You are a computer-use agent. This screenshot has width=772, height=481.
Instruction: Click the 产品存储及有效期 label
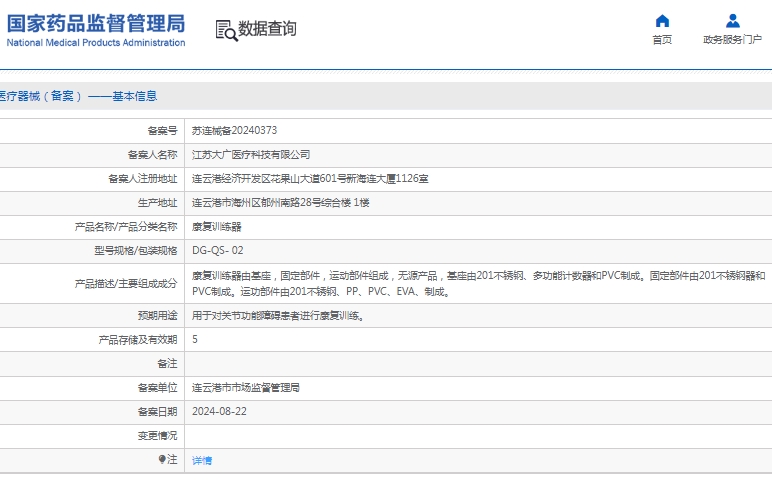138,340
